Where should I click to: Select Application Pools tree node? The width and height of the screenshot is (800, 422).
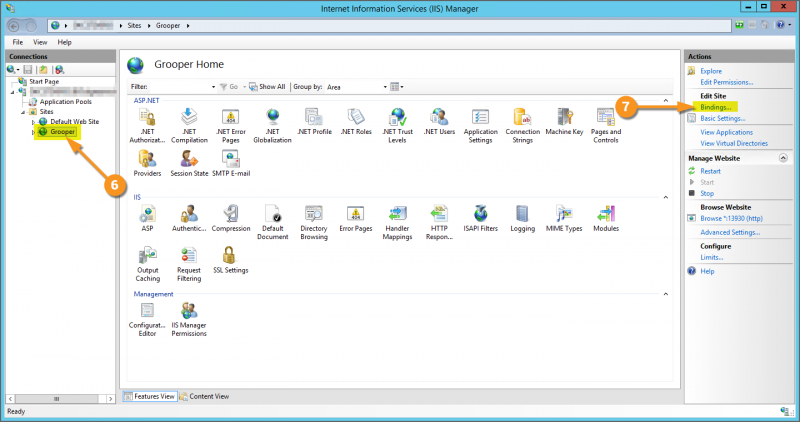tap(65, 102)
